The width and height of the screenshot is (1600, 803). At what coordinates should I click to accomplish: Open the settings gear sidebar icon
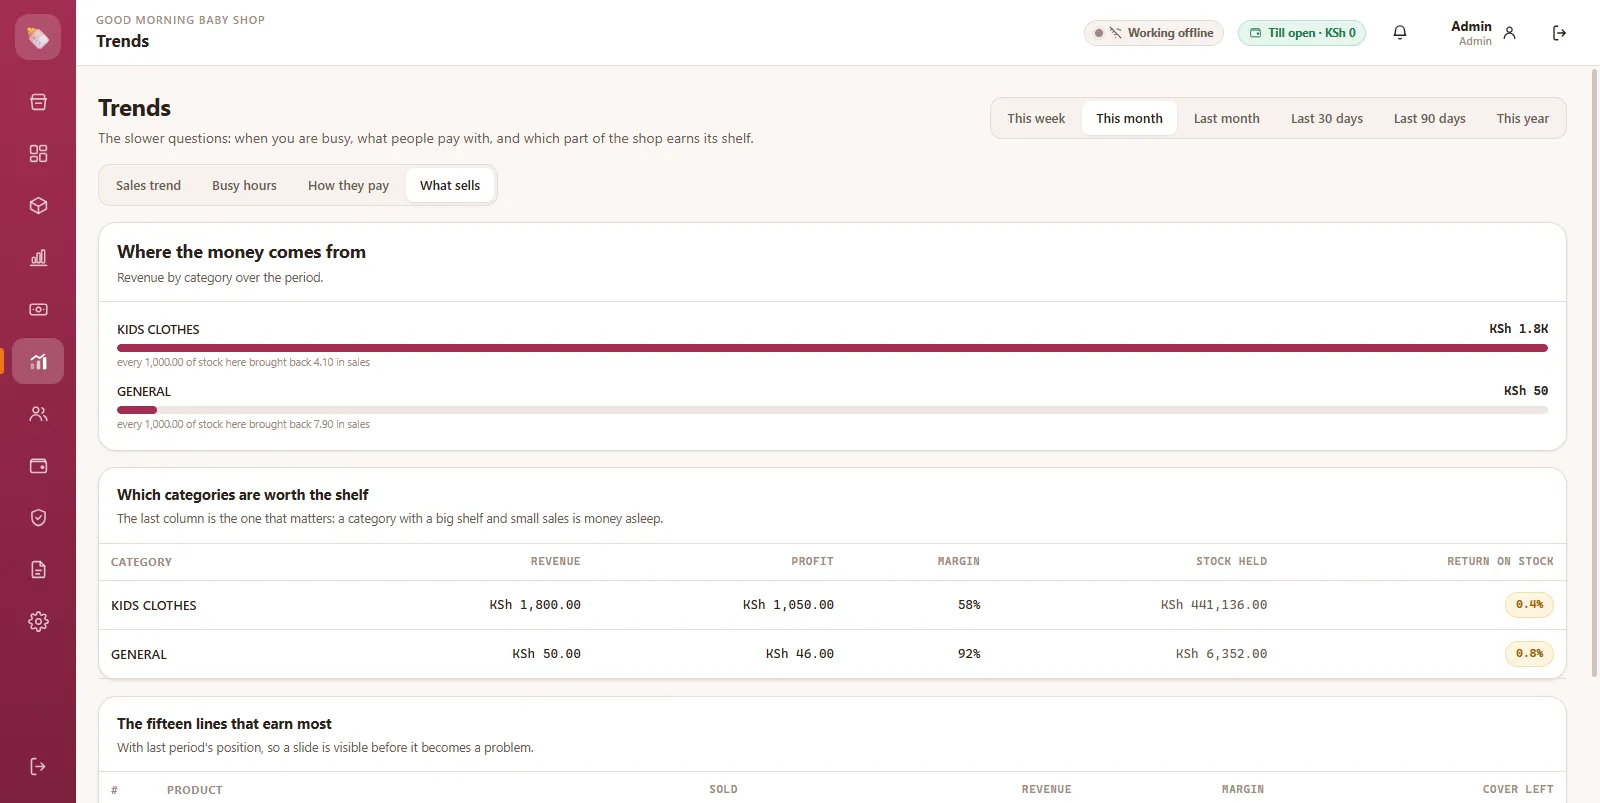(x=38, y=622)
